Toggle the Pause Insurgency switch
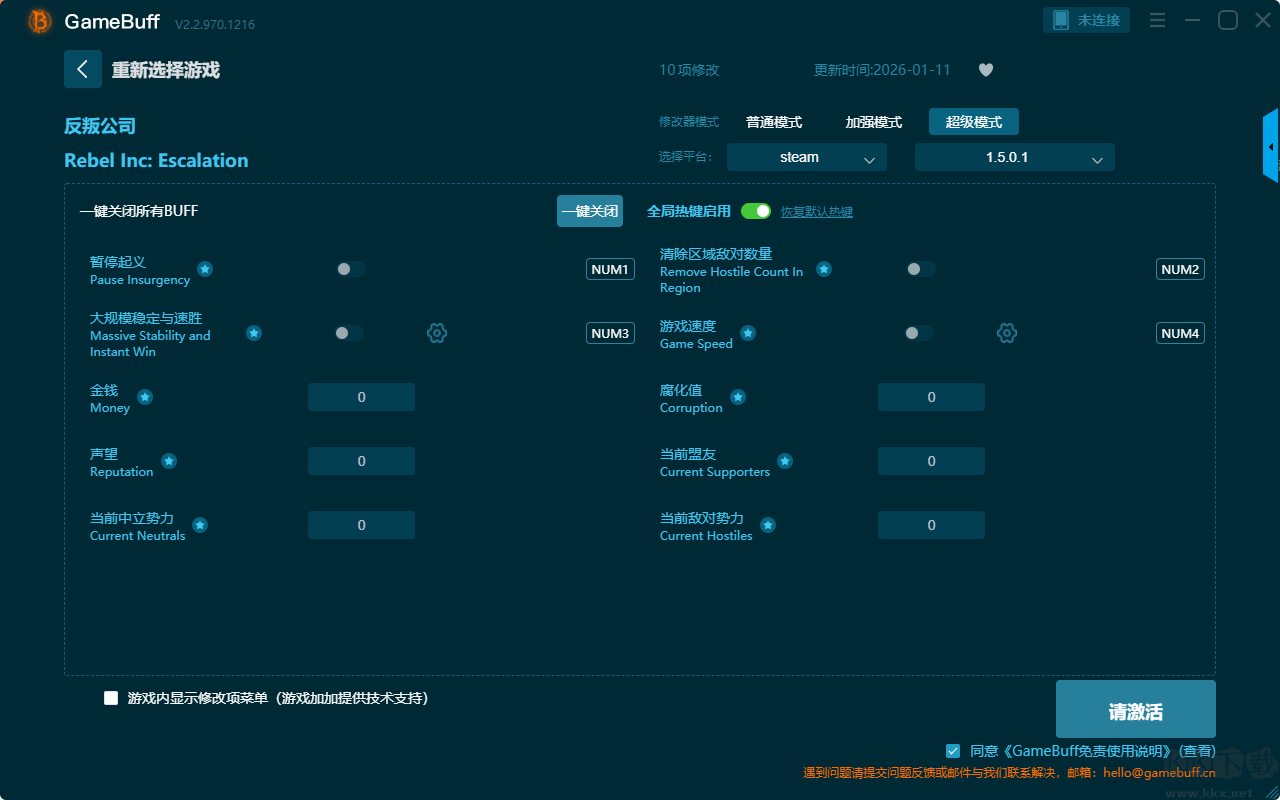1280x800 pixels. 350,269
